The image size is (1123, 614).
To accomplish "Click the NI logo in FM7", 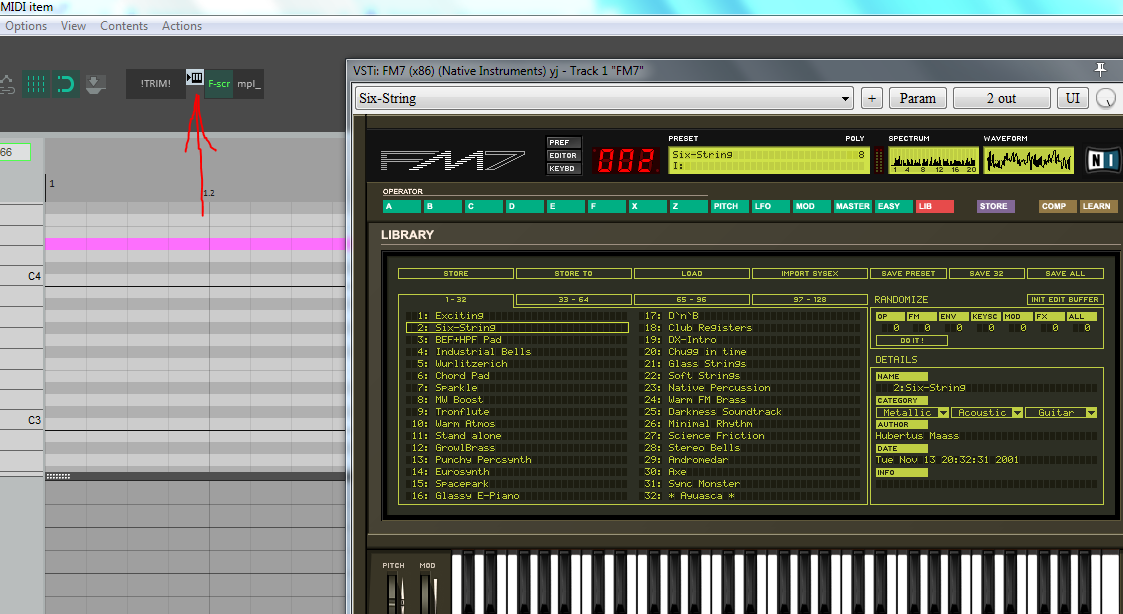I will tap(1104, 160).
